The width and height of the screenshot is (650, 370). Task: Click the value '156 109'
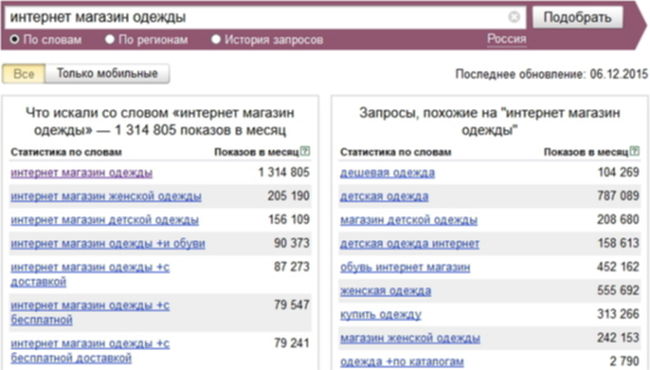pos(289,219)
